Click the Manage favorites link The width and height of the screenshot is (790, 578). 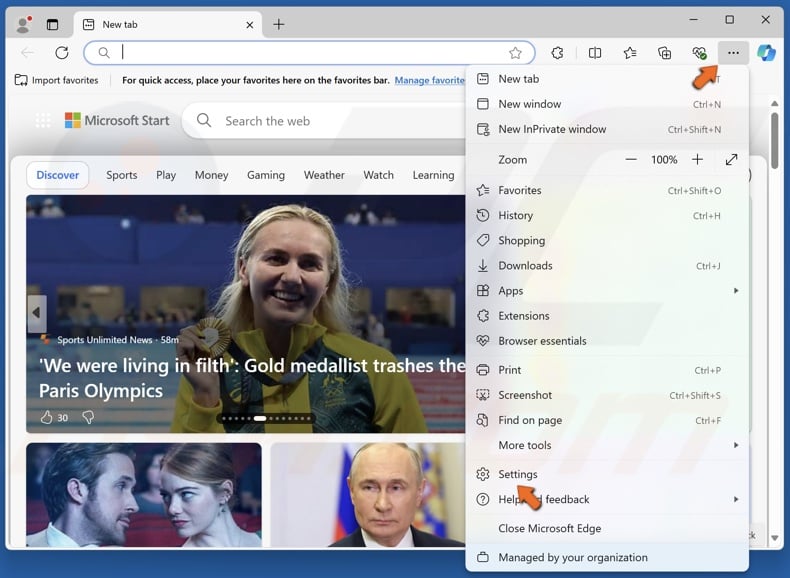(x=430, y=80)
